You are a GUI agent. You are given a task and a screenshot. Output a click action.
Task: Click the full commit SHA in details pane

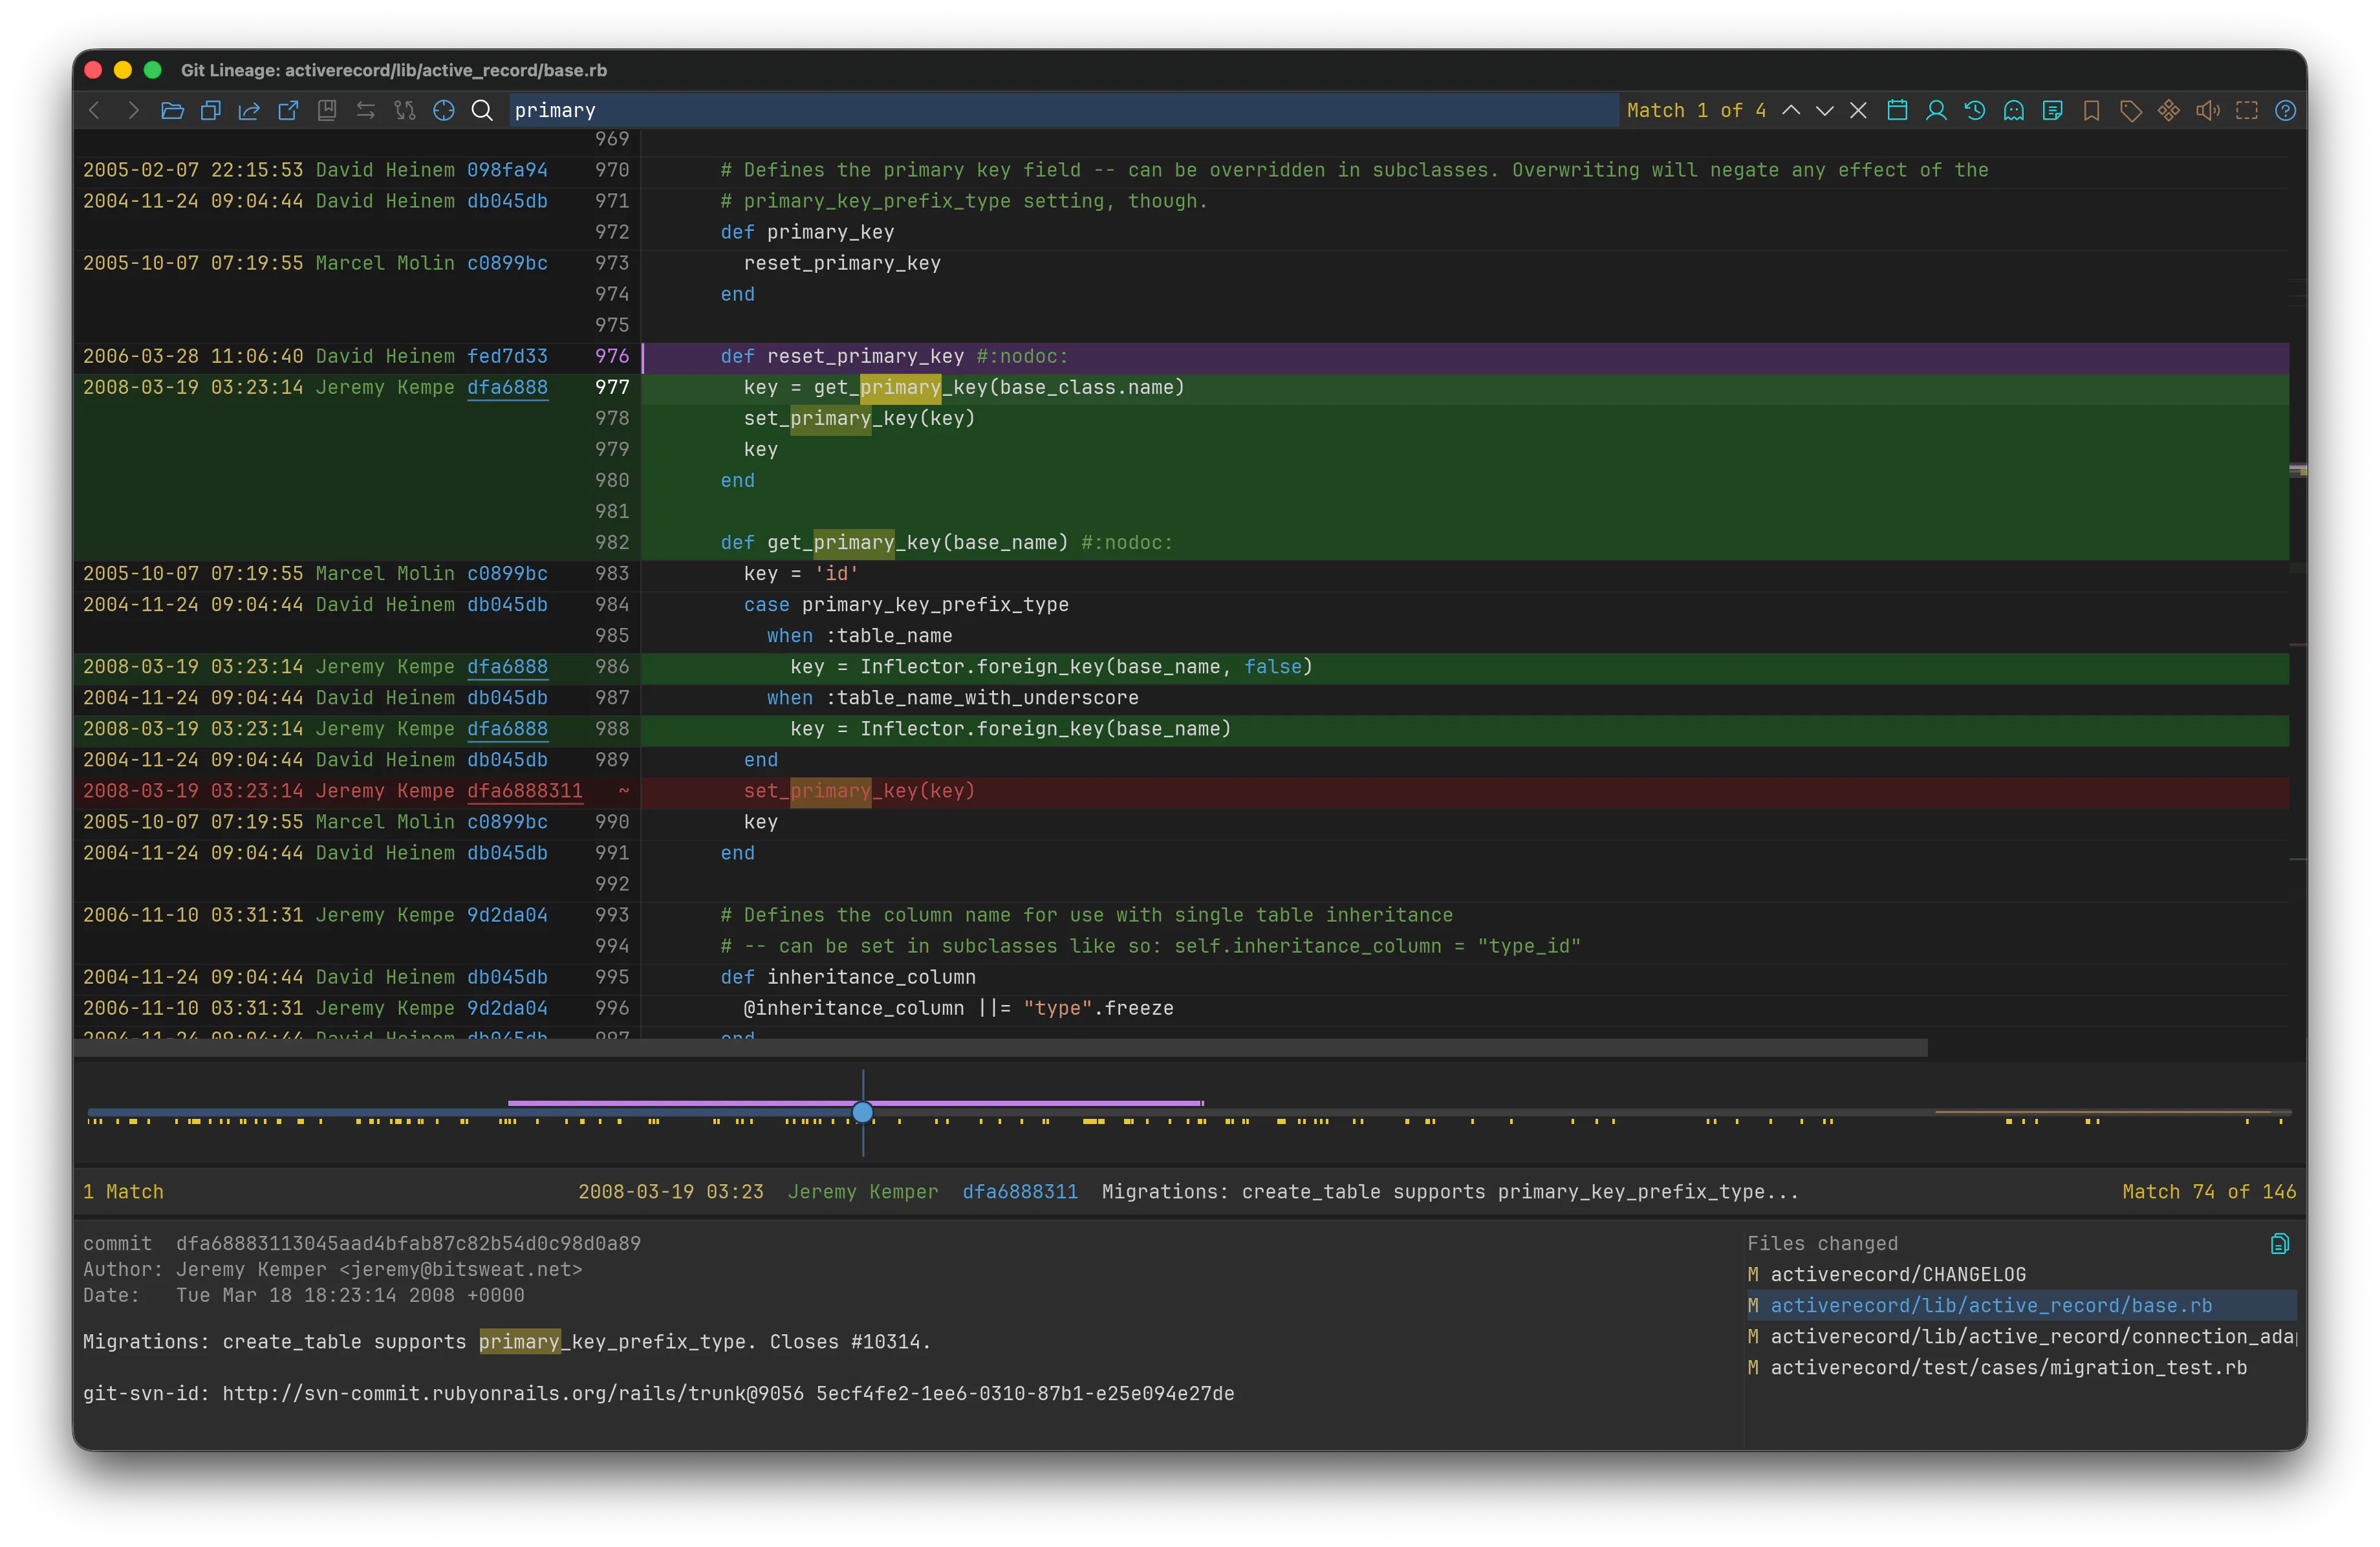pyautogui.click(x=408, y=1243)
